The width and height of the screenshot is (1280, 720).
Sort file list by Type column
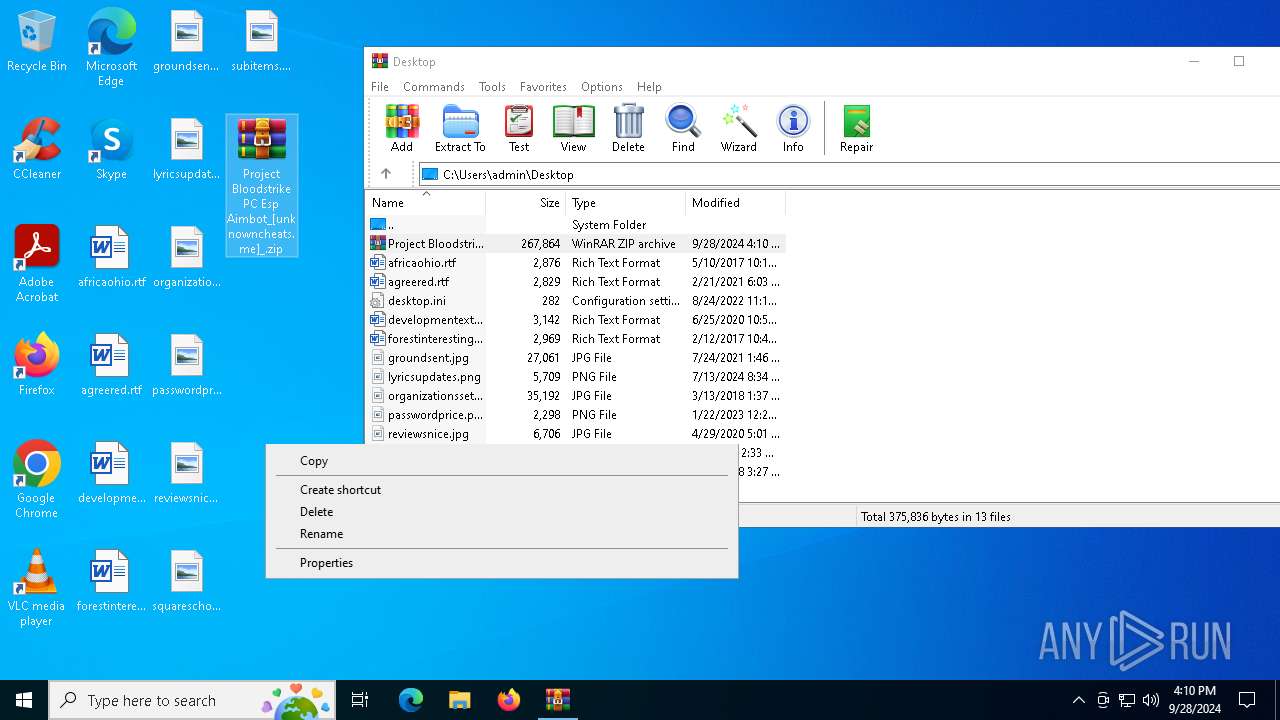(x=626, y=202)
